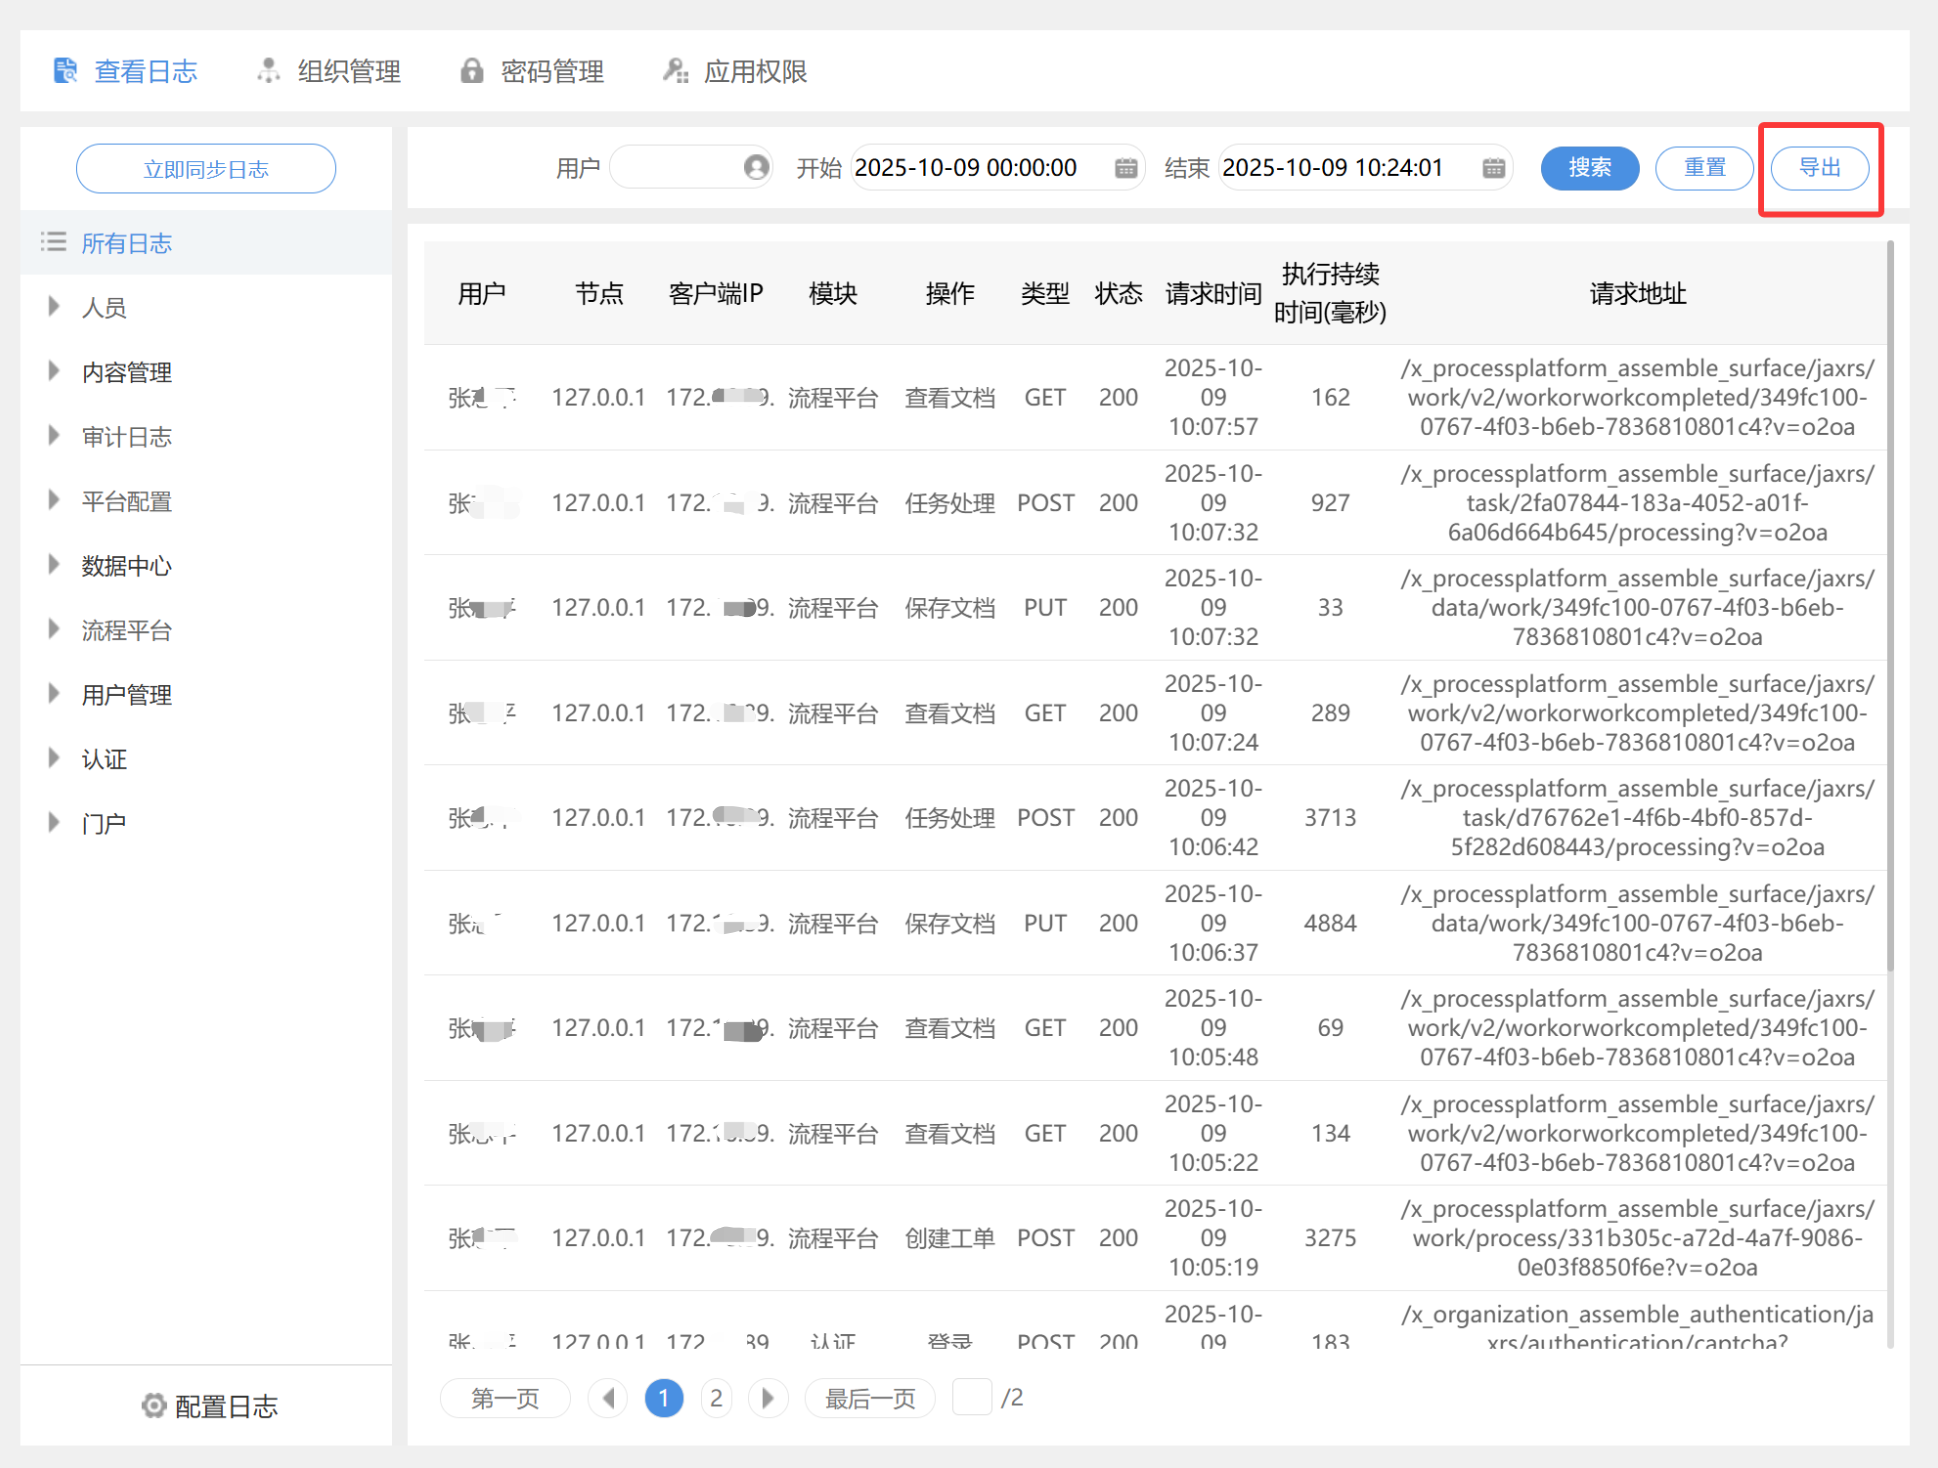
Task: Open the end-date calendar icon
Action: pos(1494,167)
